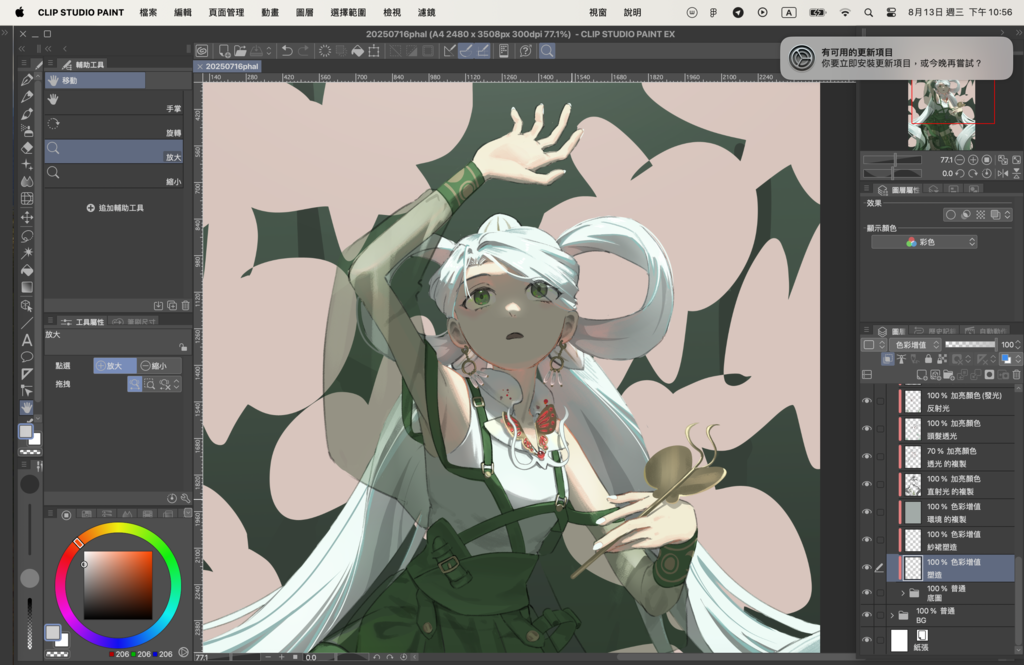
Task: Delete layer using trash icon in Layer panel
Action: pos(1016,375)
